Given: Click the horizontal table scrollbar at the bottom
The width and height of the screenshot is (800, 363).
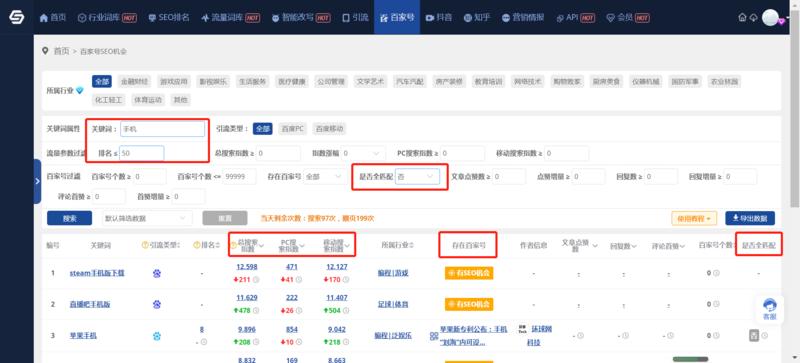Looking at the screenshot, I should point(690,359).
